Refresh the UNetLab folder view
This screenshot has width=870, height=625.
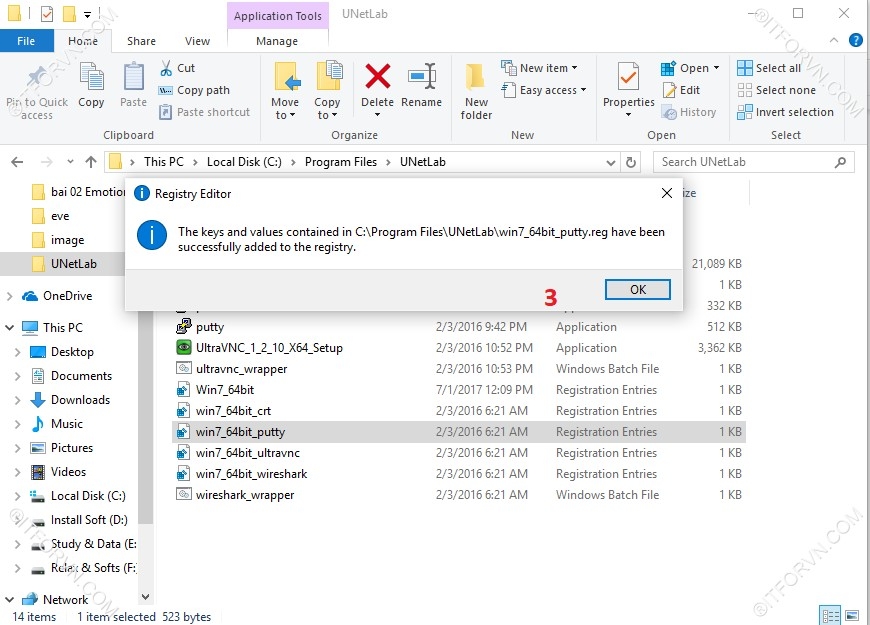coord(631,162)
